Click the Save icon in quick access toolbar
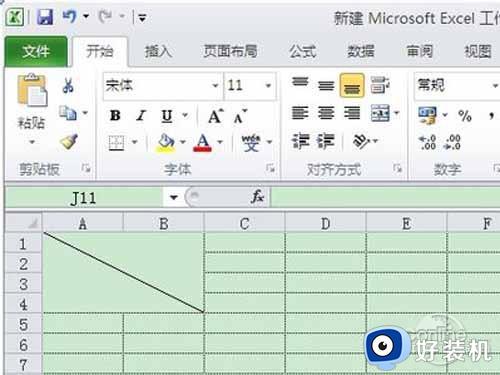 [45, 17]
